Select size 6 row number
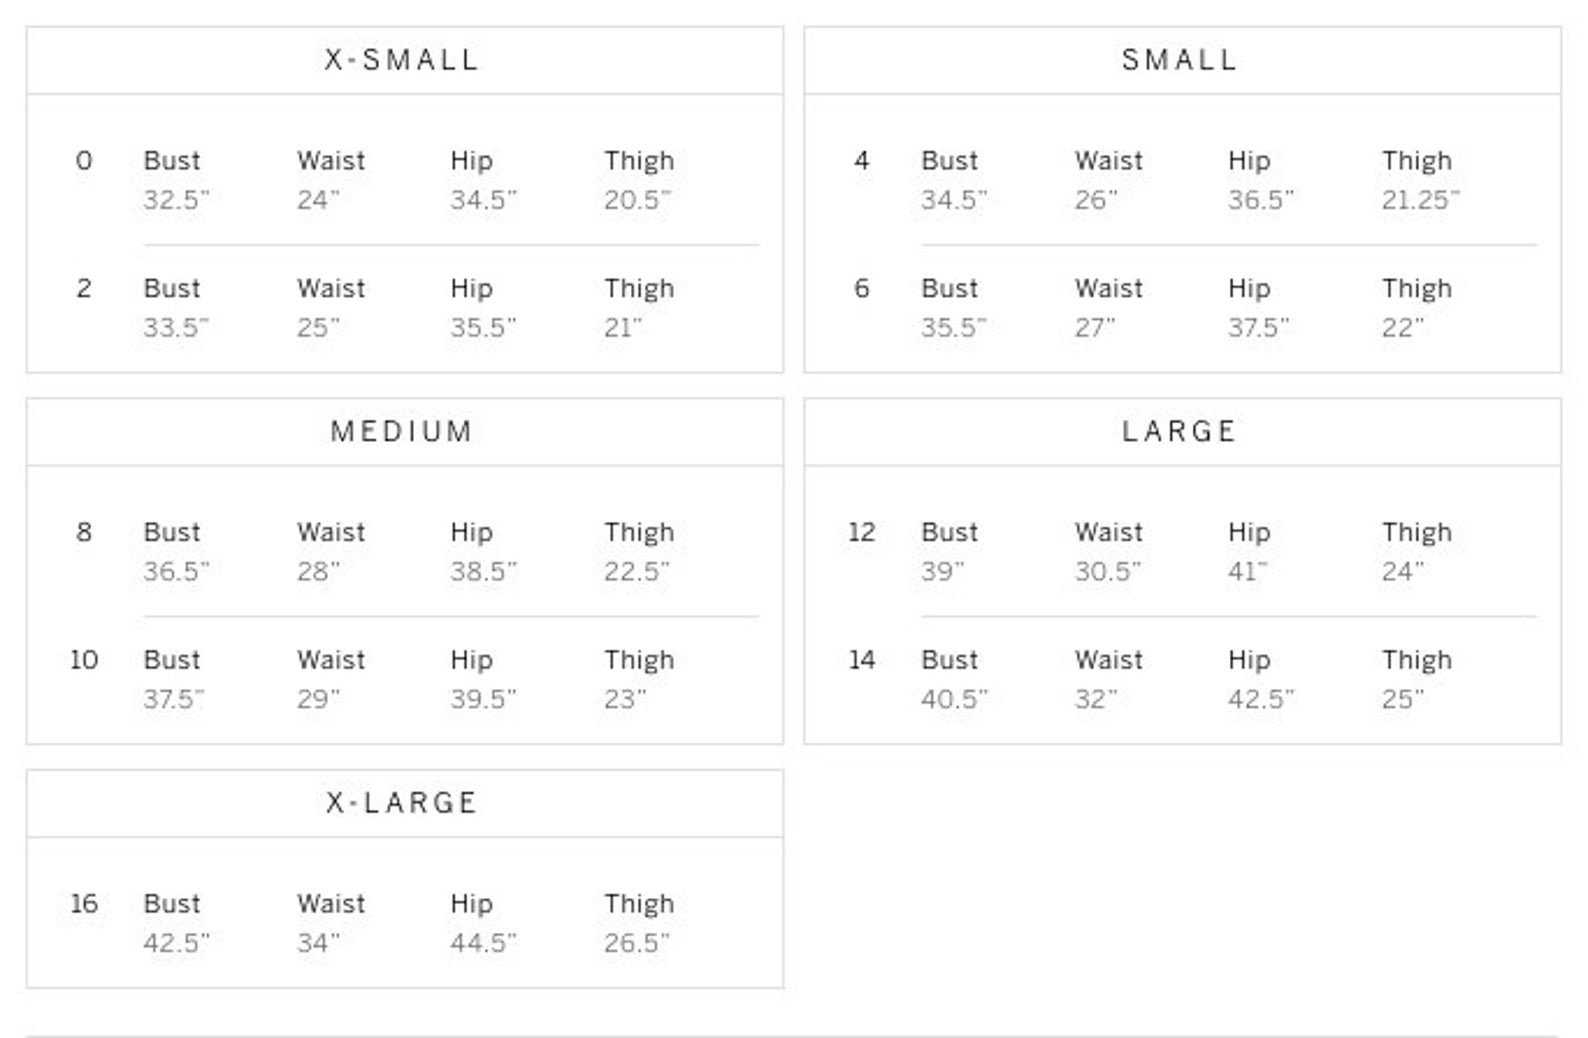The width and height of the screenshot is (1588, 1038). [861, 289]
